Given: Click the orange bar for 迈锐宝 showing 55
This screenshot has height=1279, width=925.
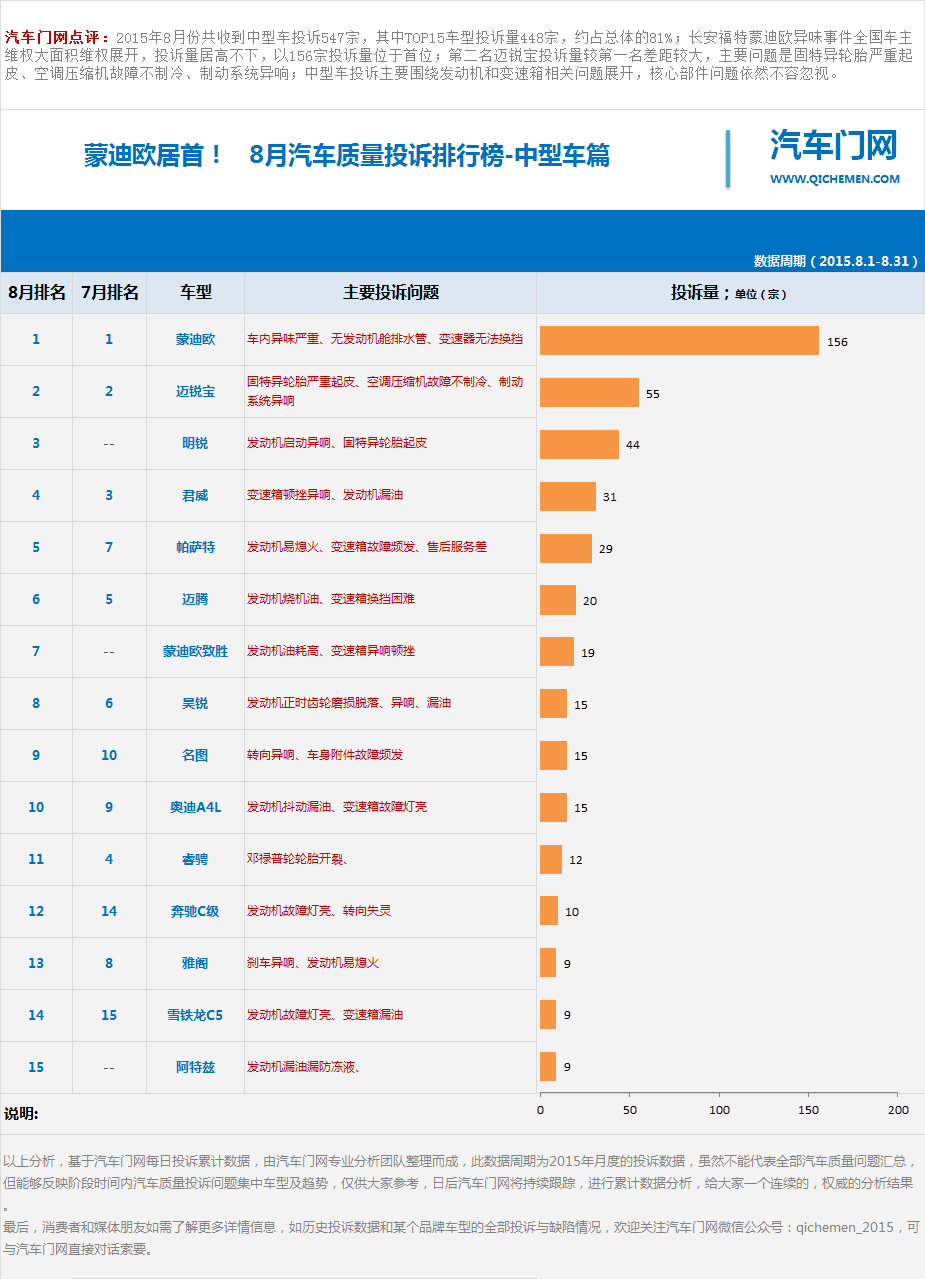Looking at the screenshot, I should [589, 393].
